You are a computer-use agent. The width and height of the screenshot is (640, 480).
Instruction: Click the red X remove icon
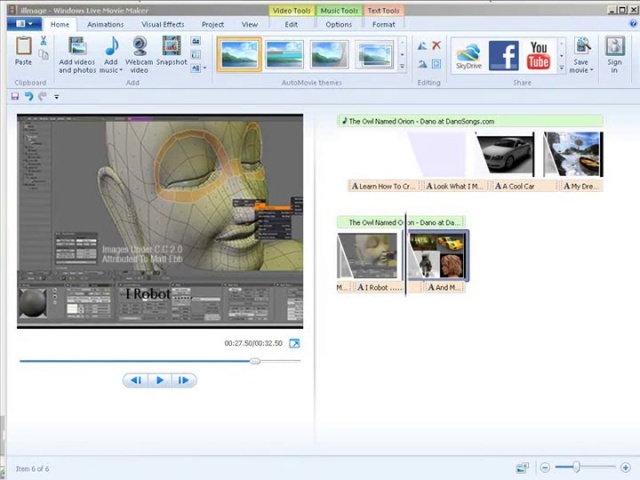tap(436, 46)
